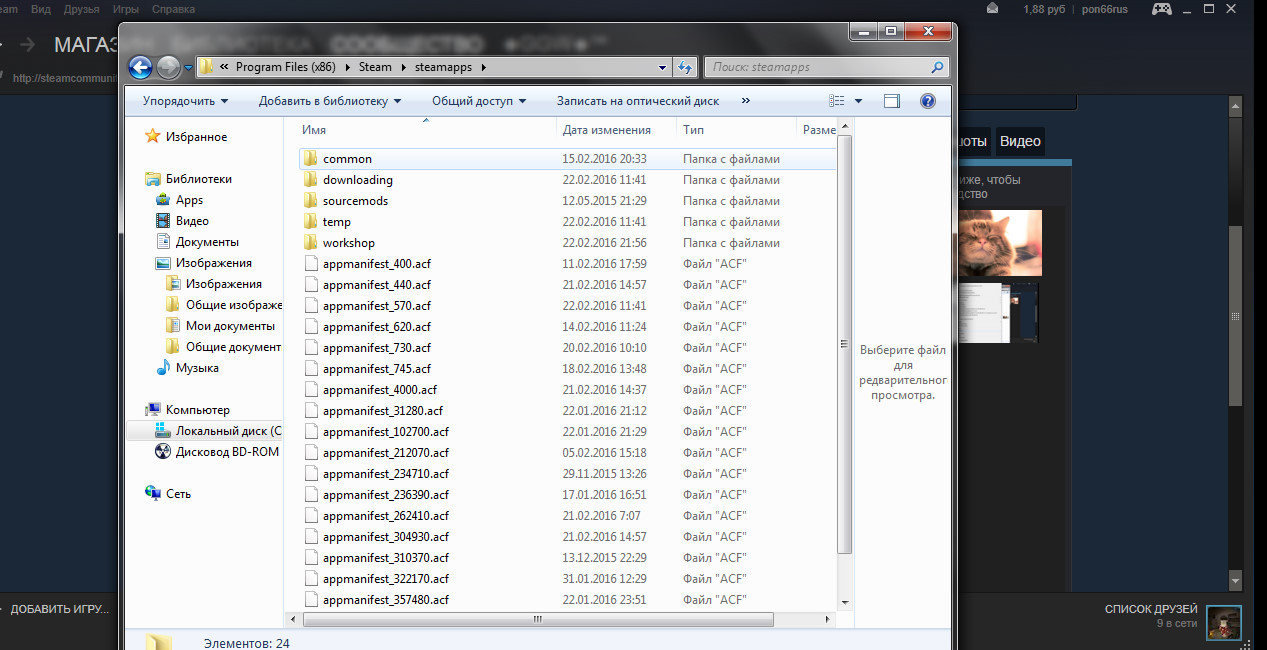Viewport: 1267px width, 650px height.
Task: Select the common folder icon
Action: pyautogui.click(x=310, y=159)
